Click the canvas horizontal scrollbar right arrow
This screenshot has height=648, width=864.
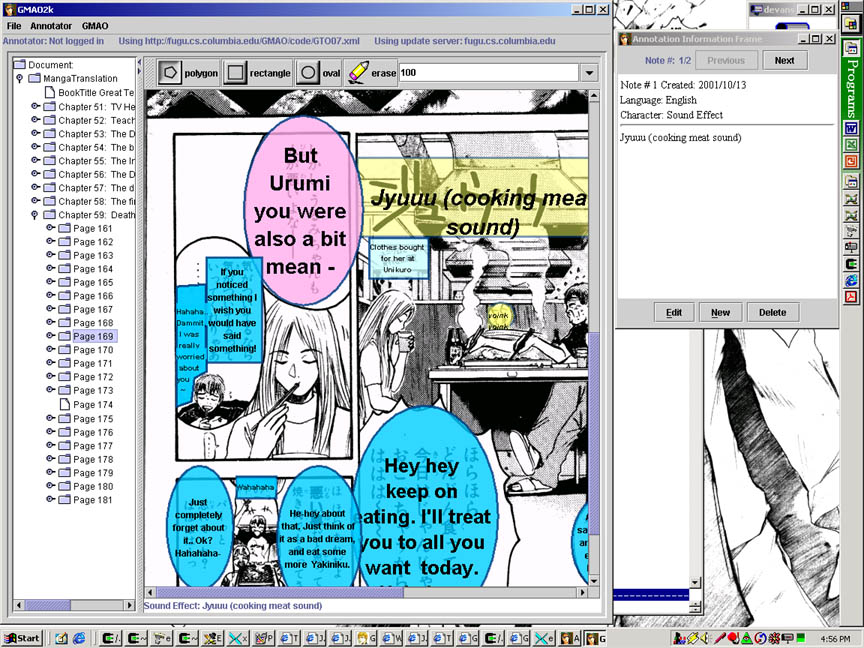click(583, 592)
